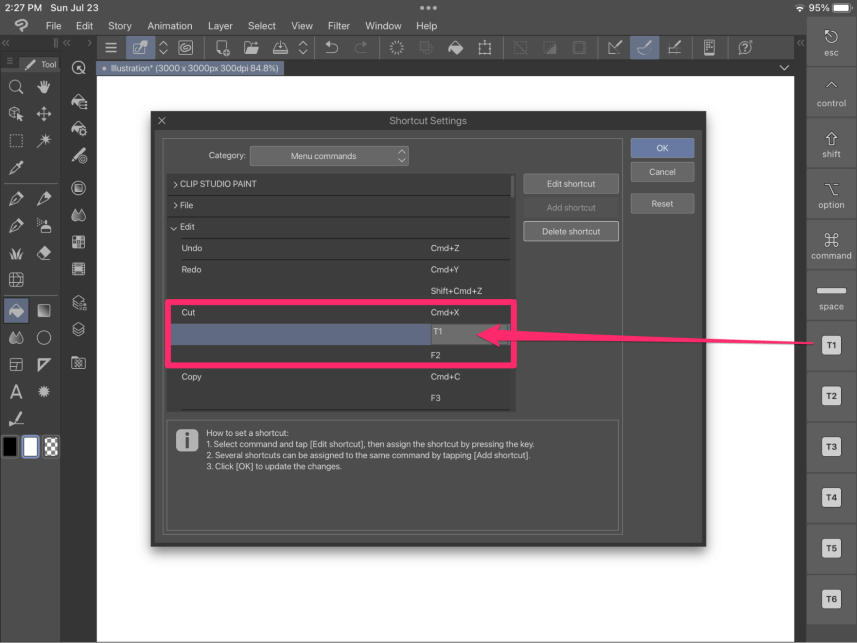The width and height of the screenshot is (857, 643).
Task: Click the Reset button
Action: coord(662,204)
